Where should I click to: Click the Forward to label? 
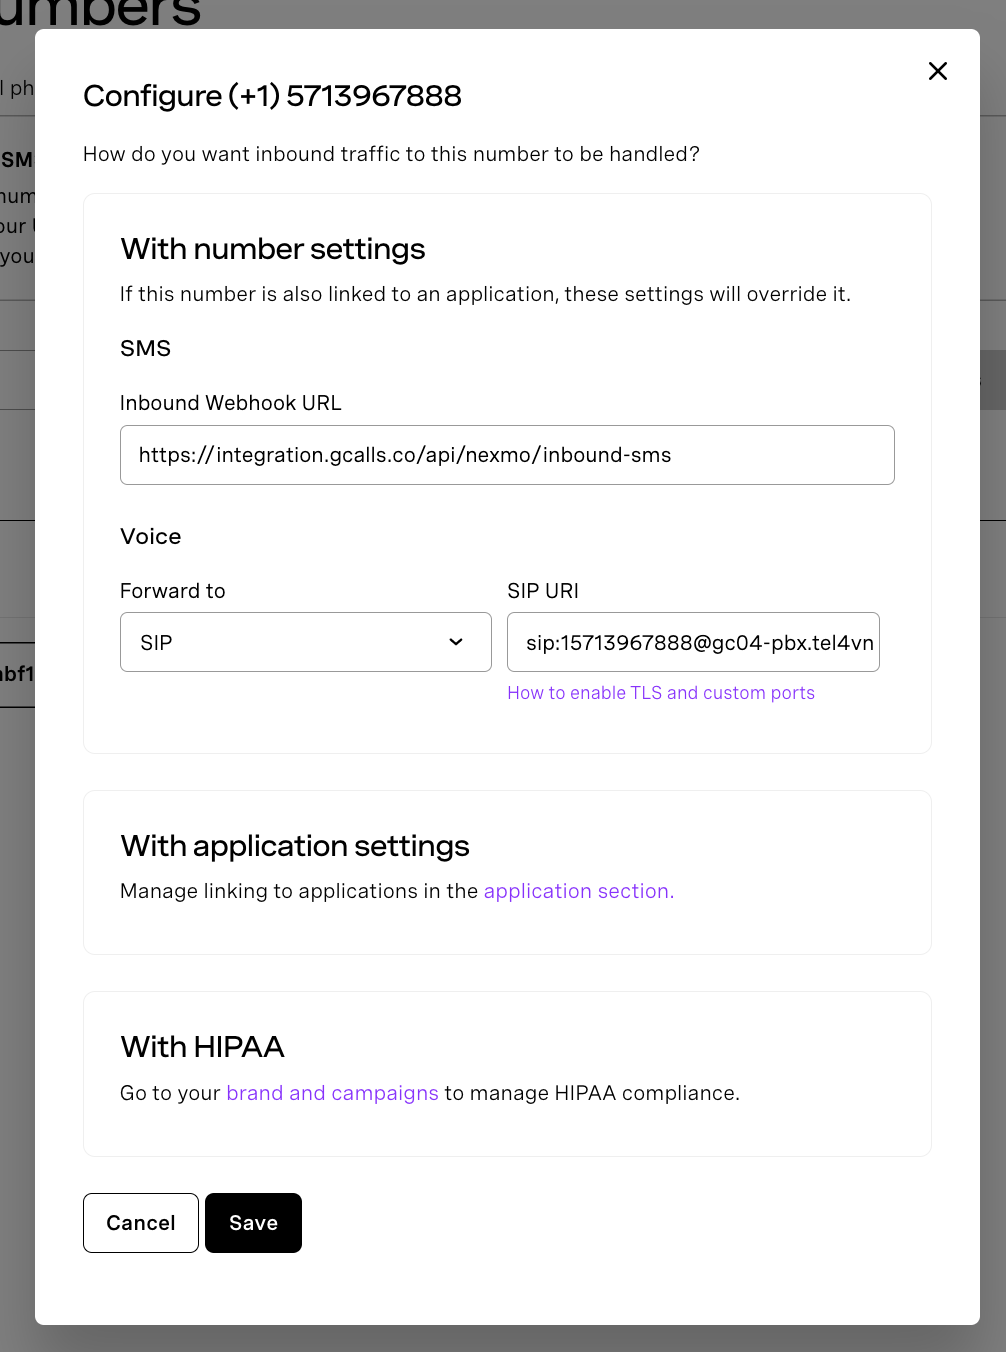coord(172,591)
